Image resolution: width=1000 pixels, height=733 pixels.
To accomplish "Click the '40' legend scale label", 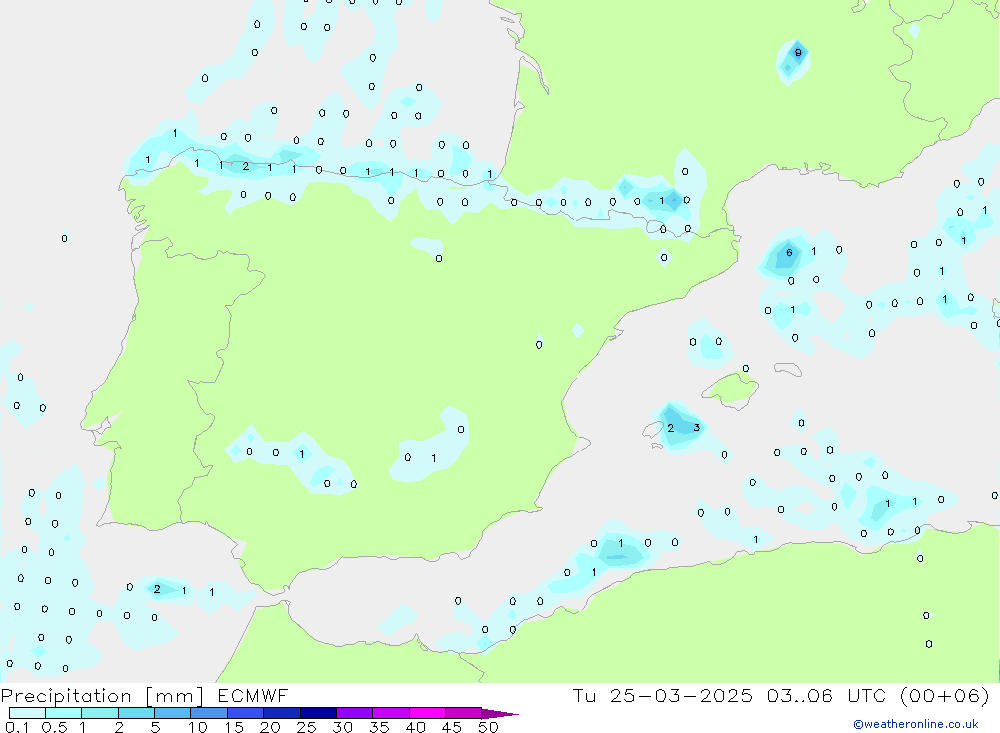I will [415, 727].
